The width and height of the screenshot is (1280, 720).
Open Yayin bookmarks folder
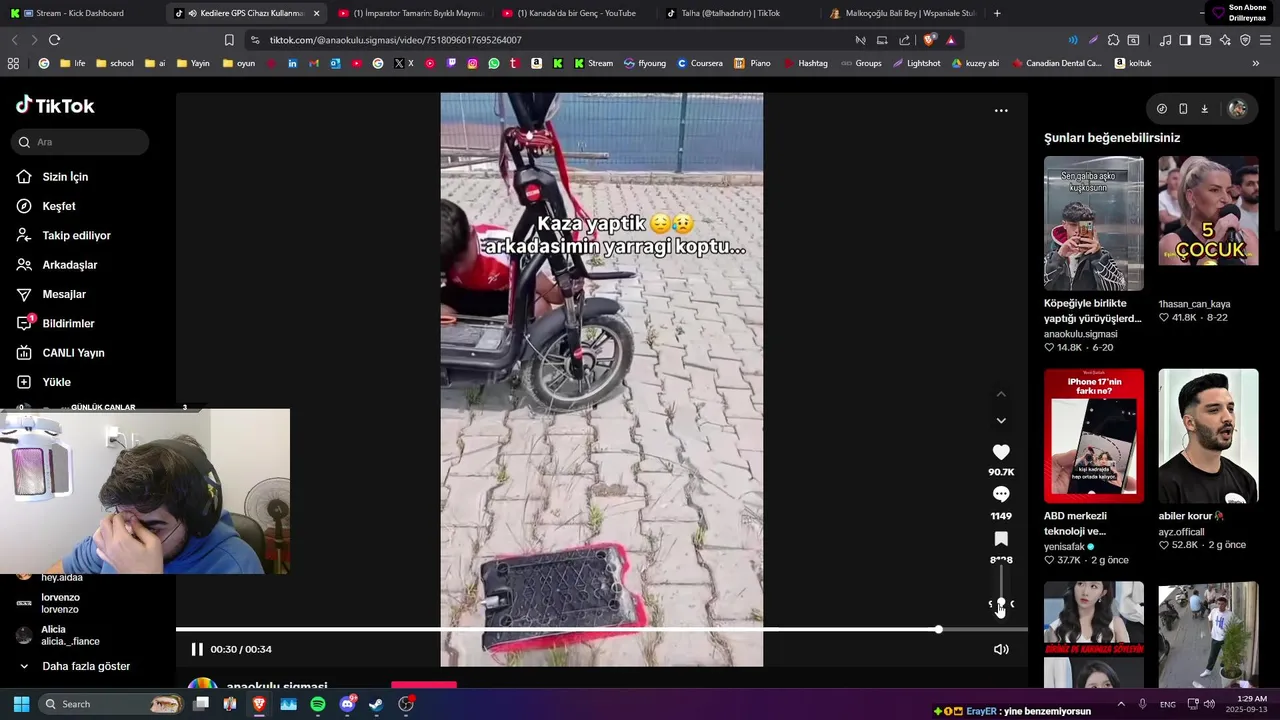(x=193, y=63)
